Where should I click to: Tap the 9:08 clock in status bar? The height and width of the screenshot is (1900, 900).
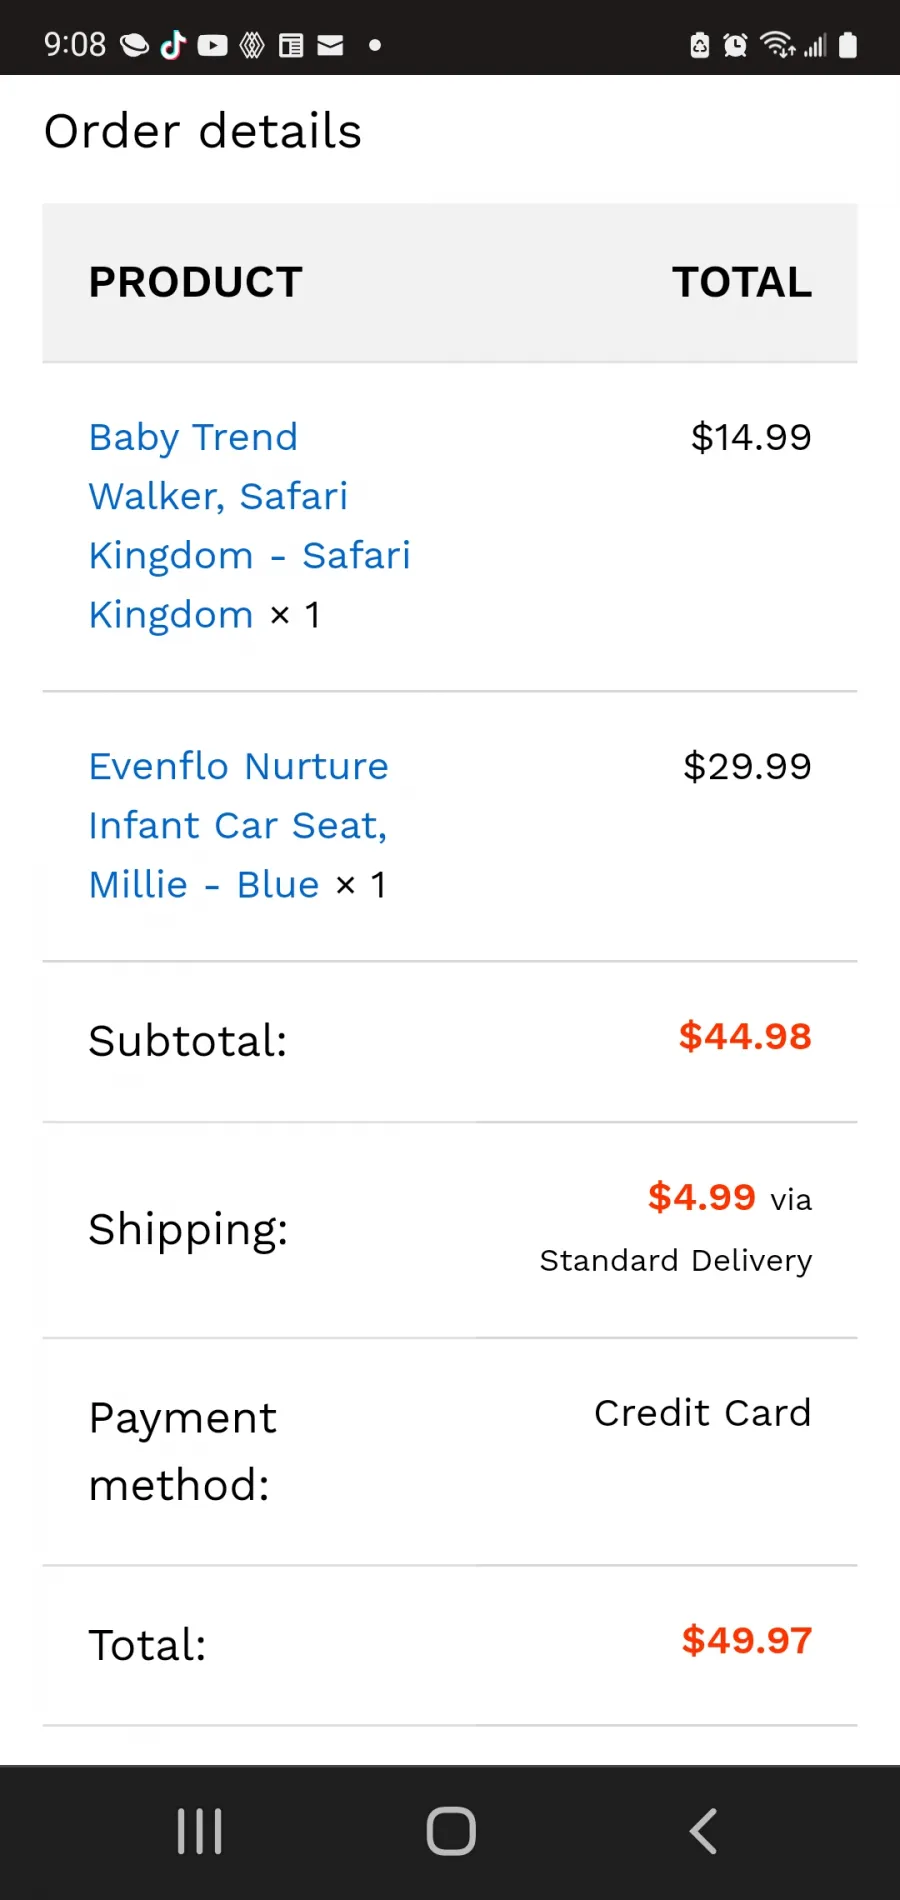75,45
